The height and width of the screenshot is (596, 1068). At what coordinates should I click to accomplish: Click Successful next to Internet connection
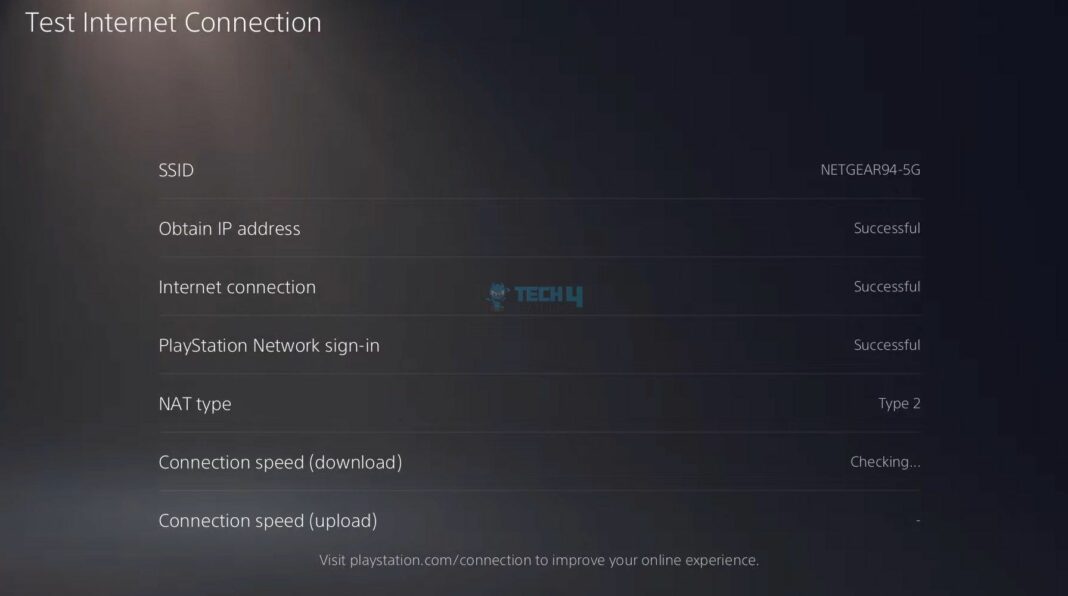click(x=887, y=286)
